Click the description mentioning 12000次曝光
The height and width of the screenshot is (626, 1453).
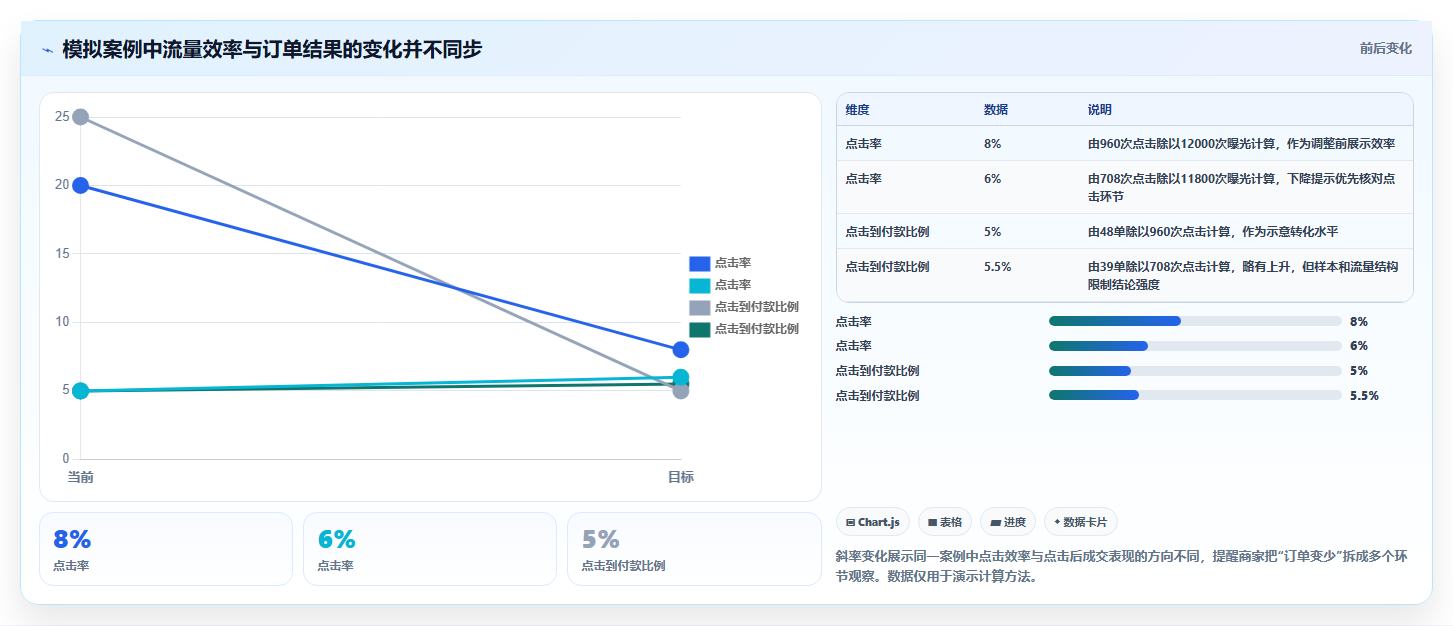(1241, 144)
